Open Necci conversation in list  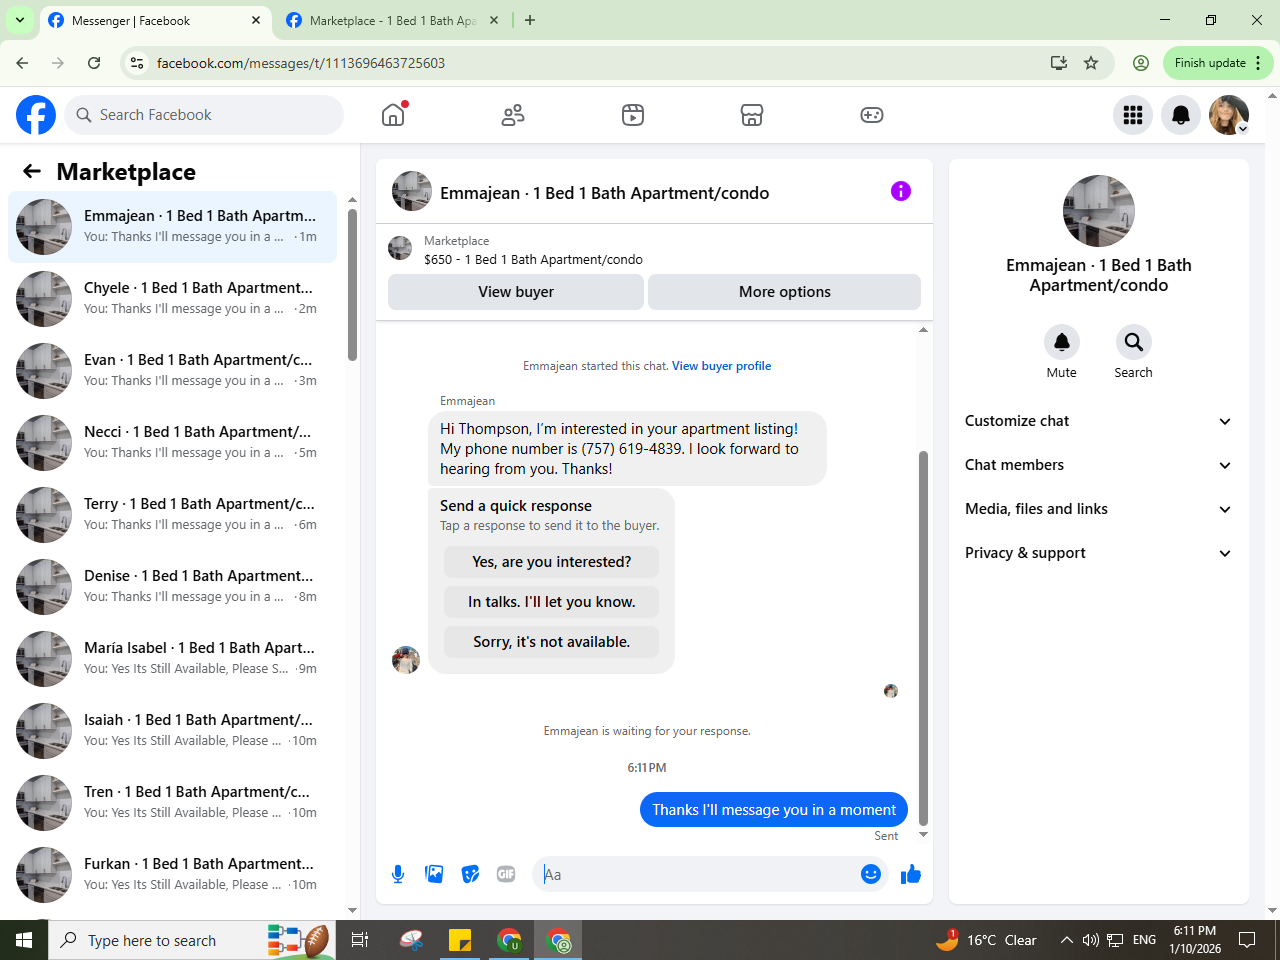172,443
